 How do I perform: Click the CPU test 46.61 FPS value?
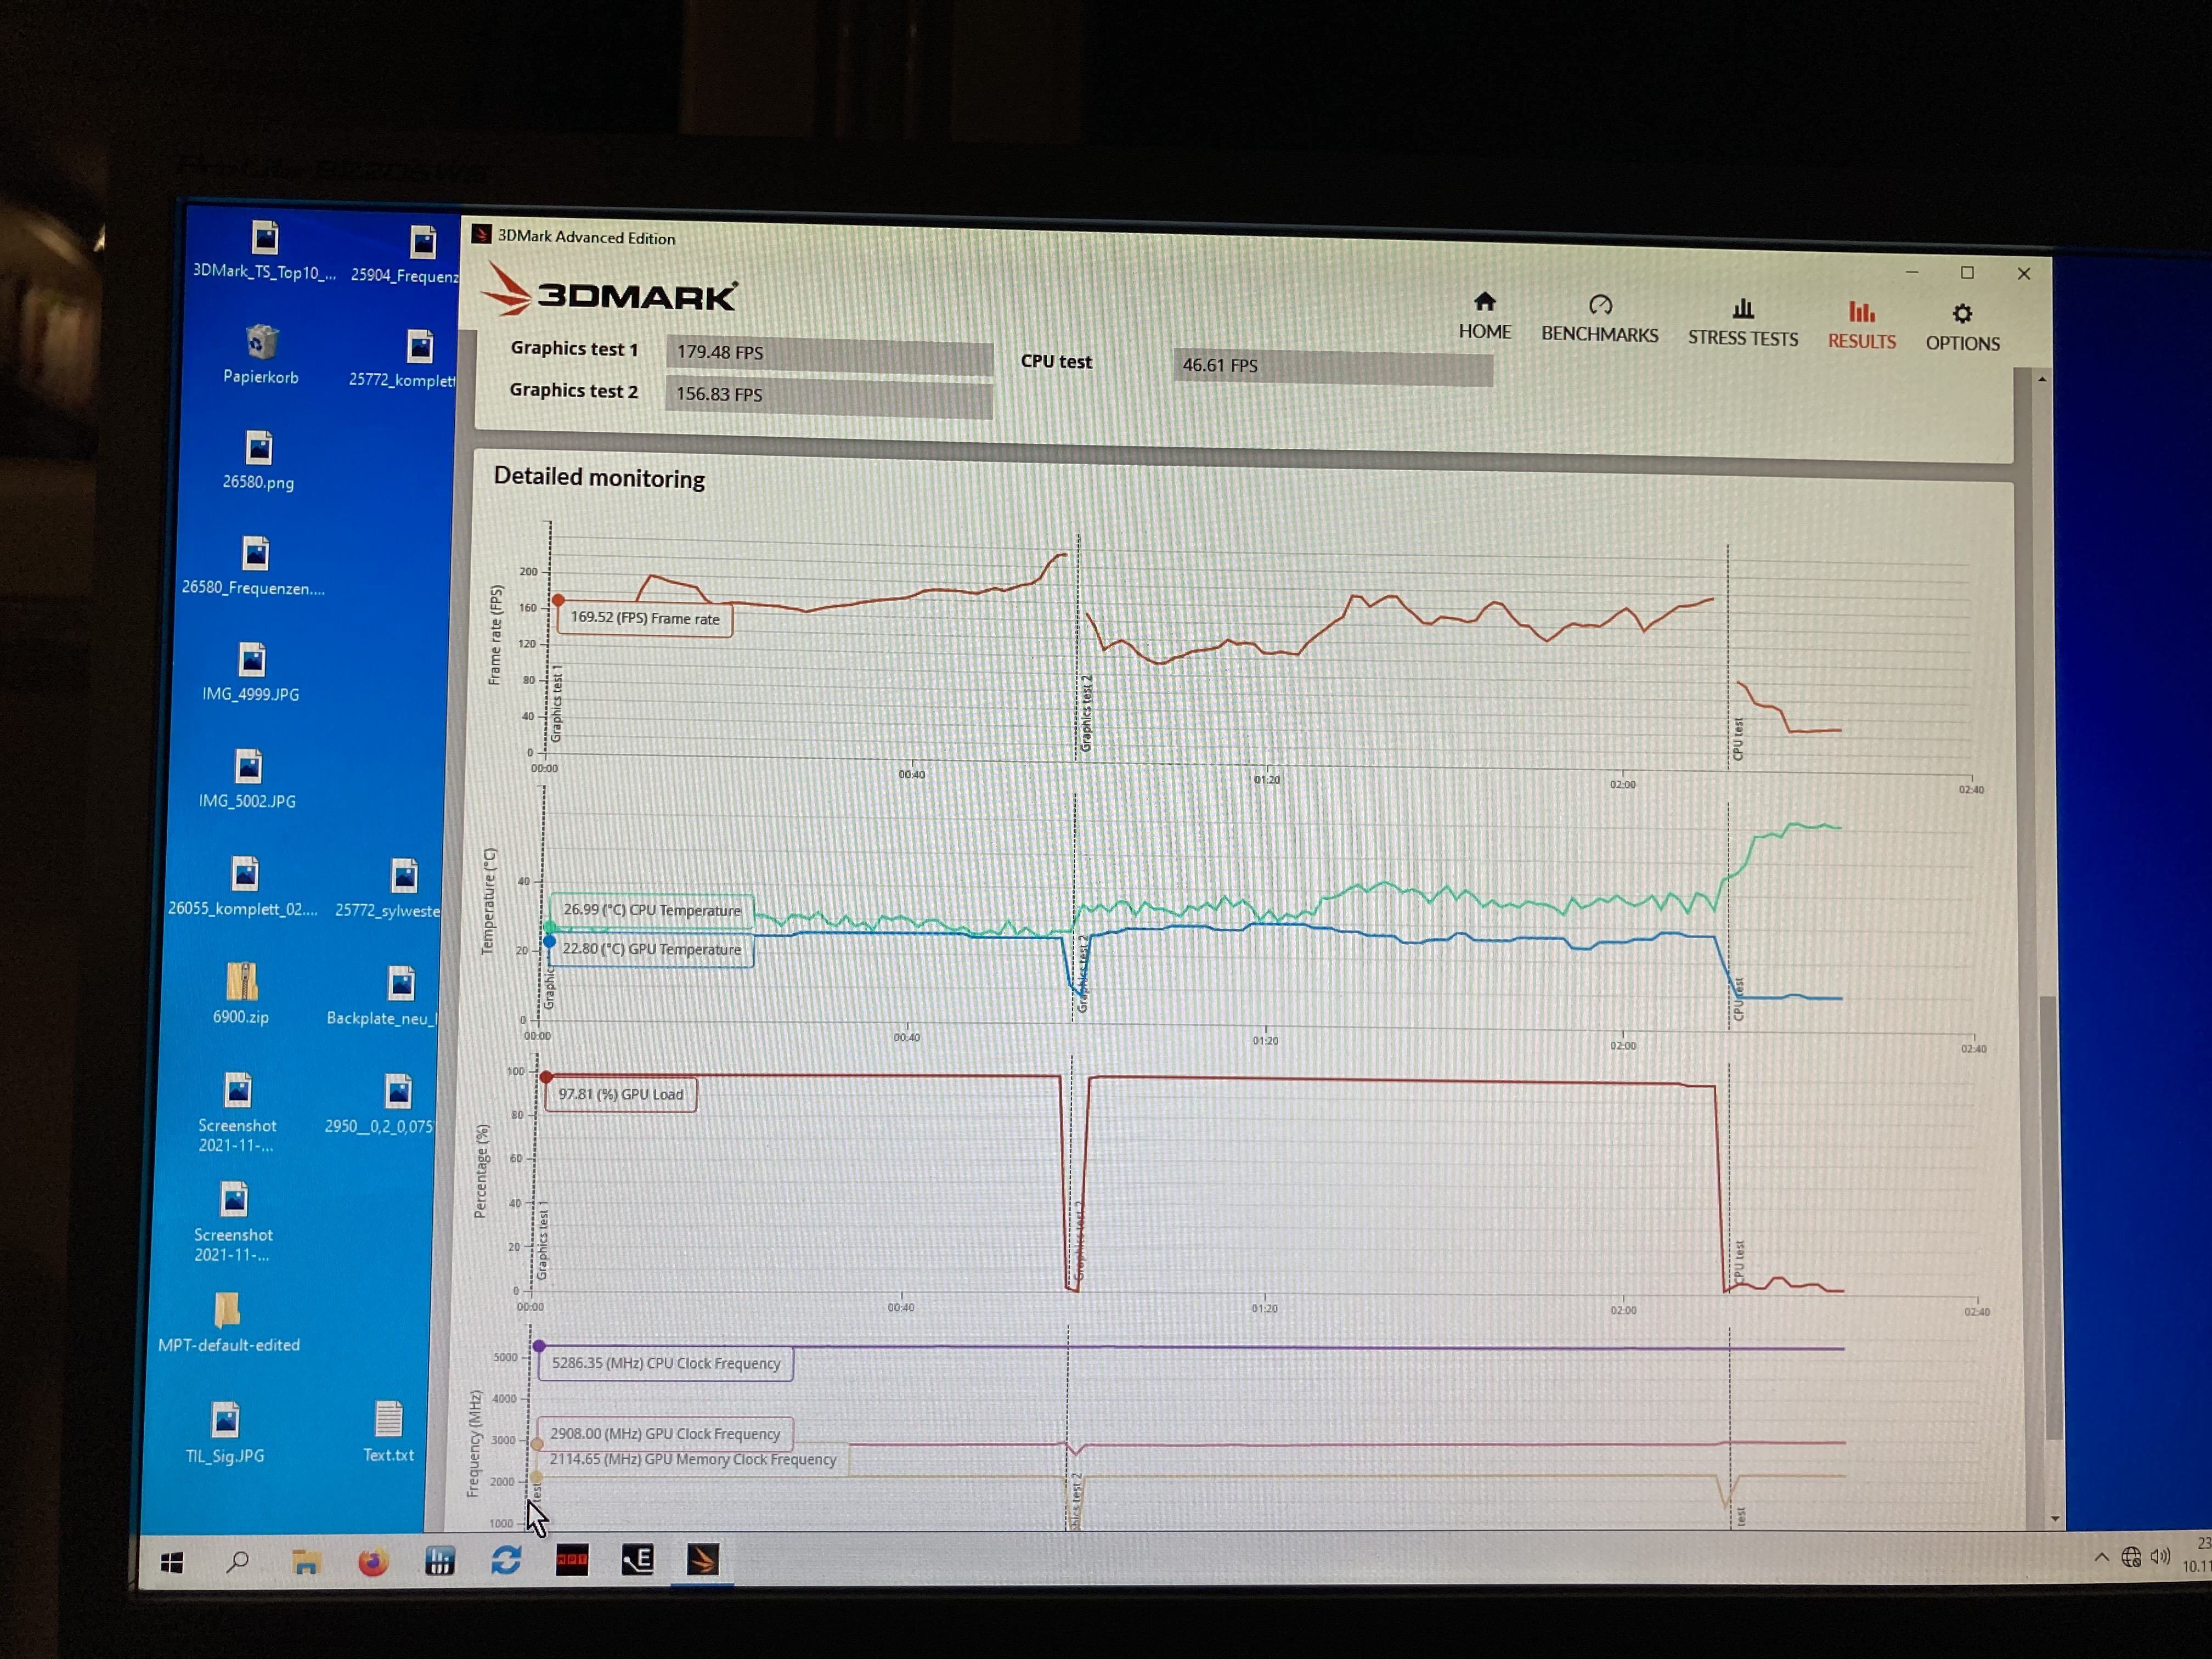[1333, 366]
